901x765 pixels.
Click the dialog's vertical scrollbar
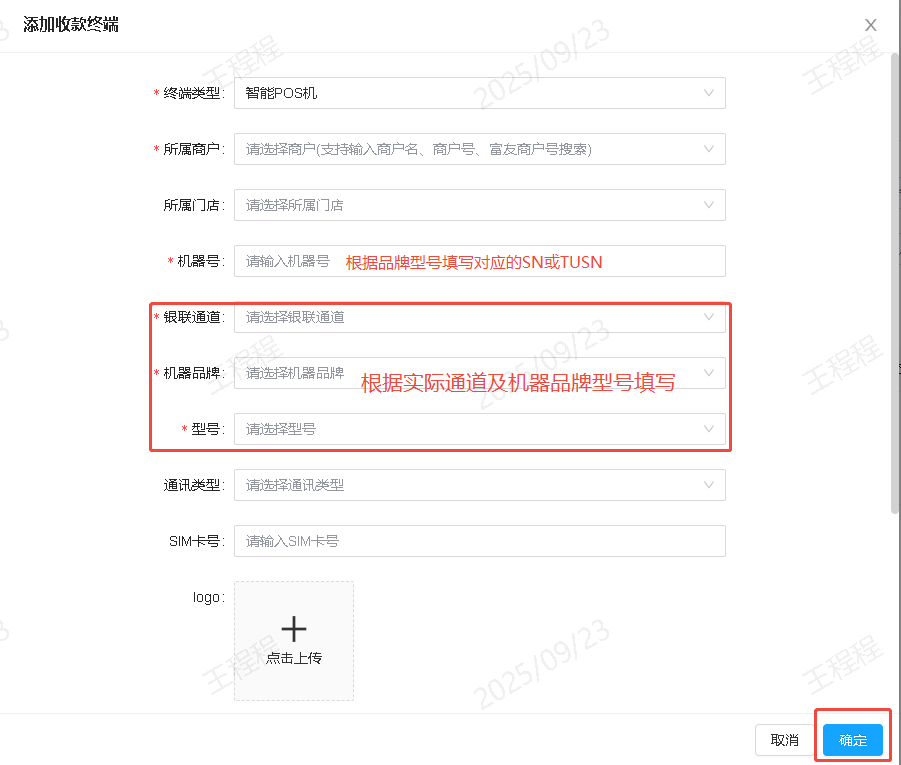click(895, 280)
